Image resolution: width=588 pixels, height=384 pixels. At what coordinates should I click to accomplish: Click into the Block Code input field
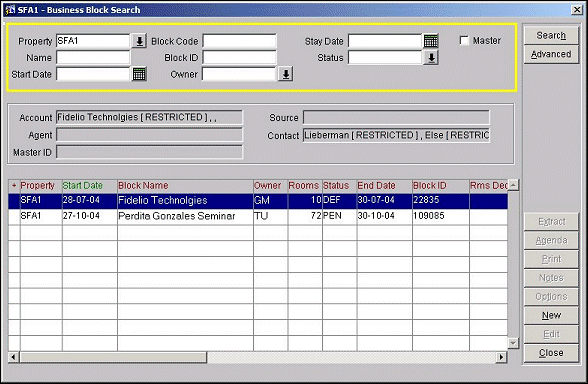[x=240, y=41]
